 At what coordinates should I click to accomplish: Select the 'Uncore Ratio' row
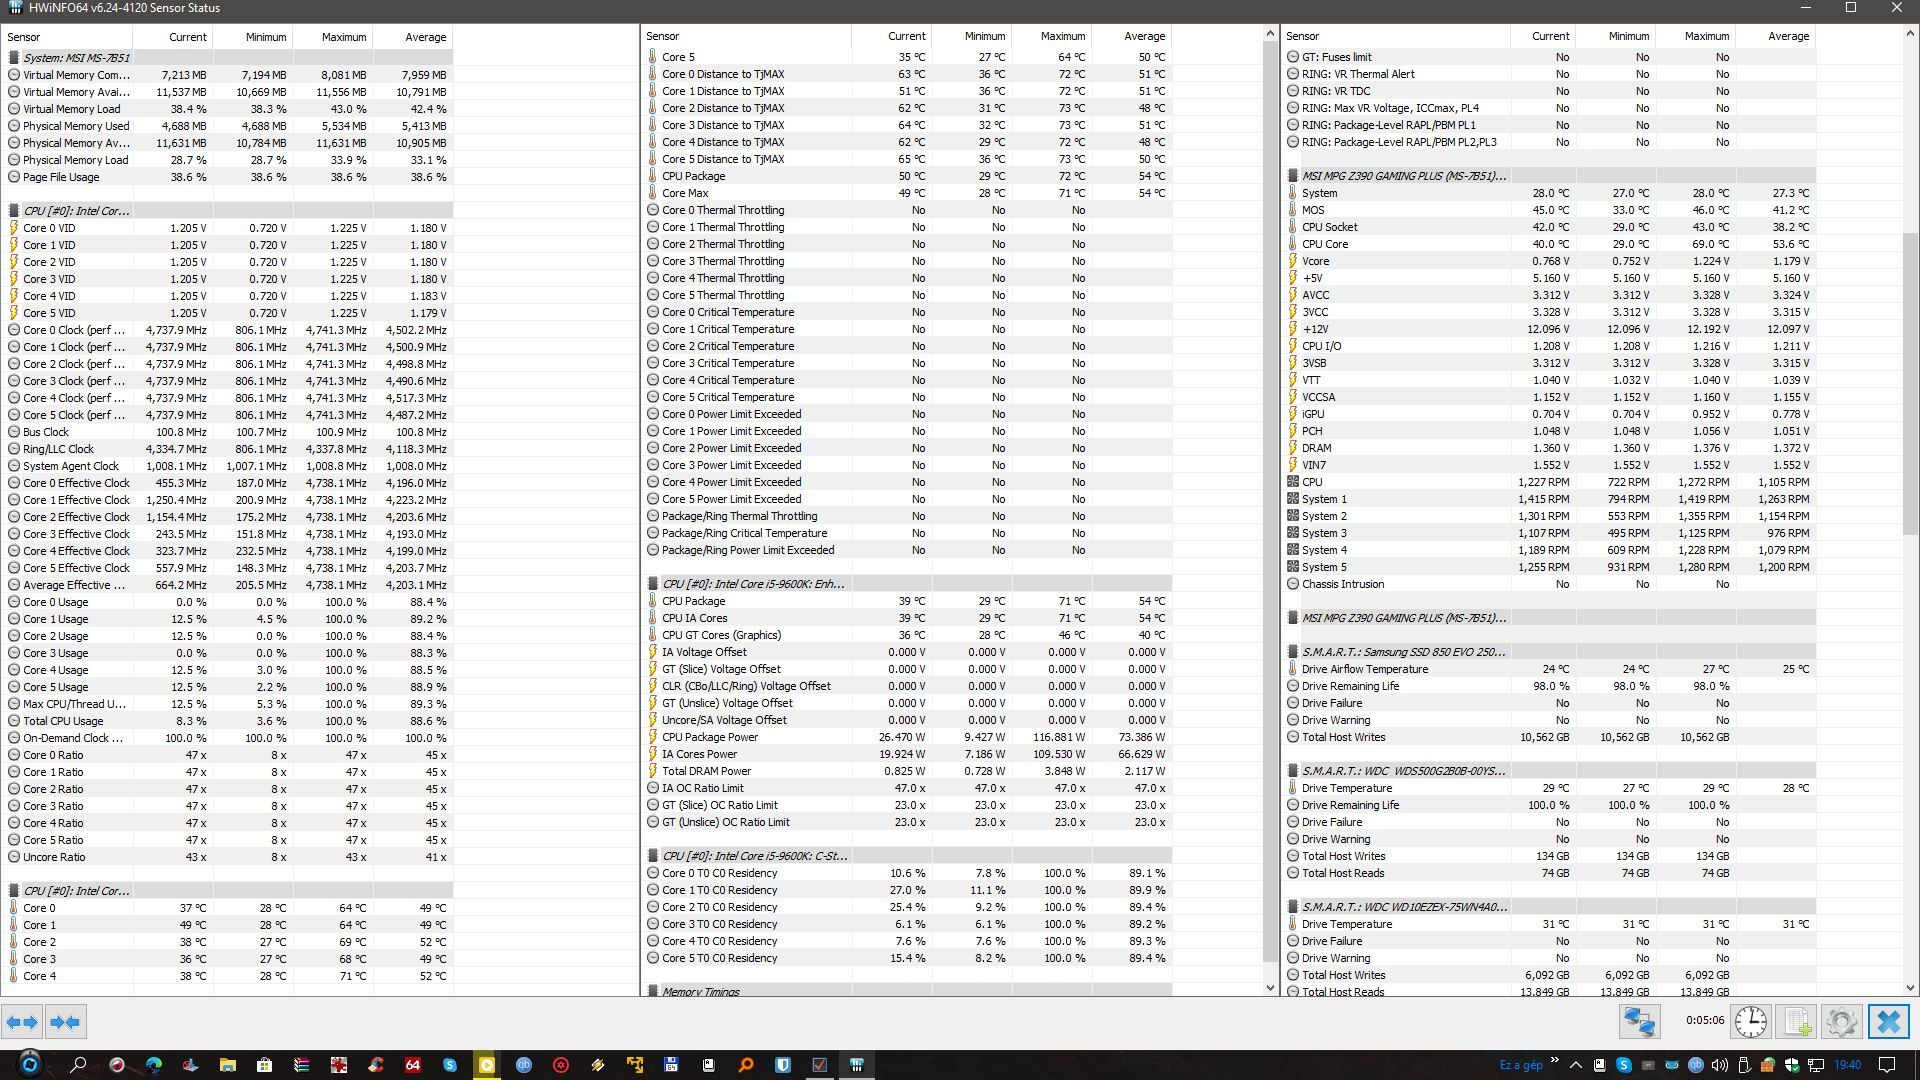[x=228, y=857]
